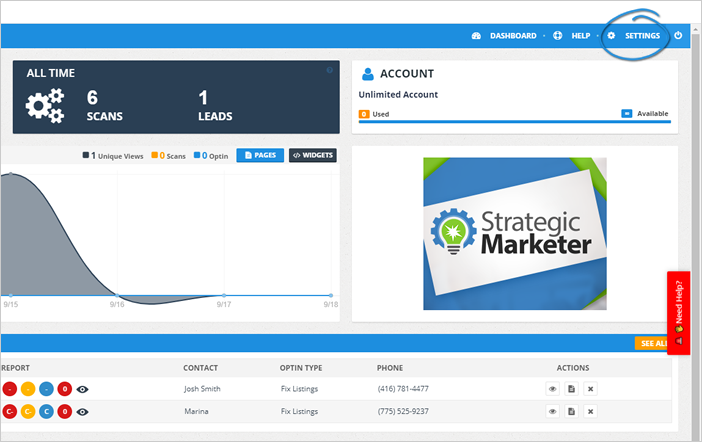This screenshot has height=442, width=702.
Task: Click the account usage progress bar
Action: 514,123
